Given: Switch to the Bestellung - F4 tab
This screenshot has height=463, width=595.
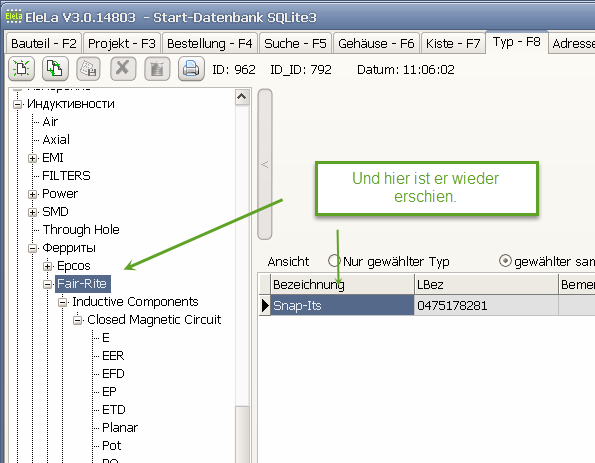Looking at the screenshot, I should pyautogui.click(x=209, y=43).
